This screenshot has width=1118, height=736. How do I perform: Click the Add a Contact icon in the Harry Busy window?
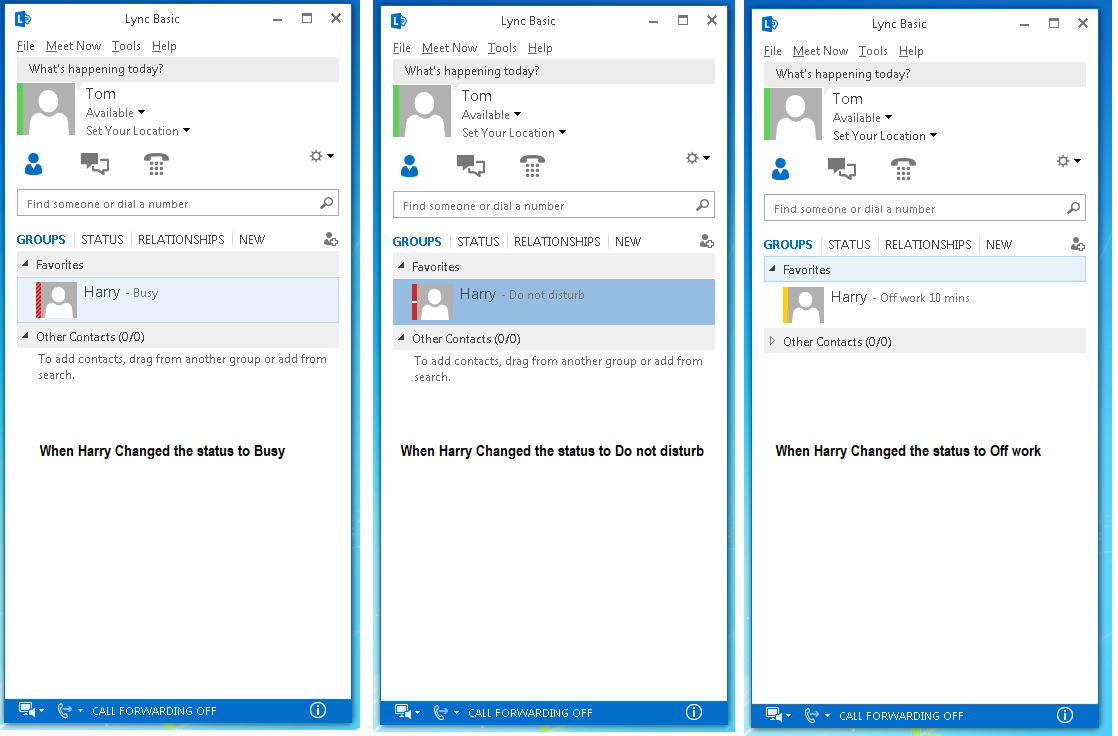point(330,239)
